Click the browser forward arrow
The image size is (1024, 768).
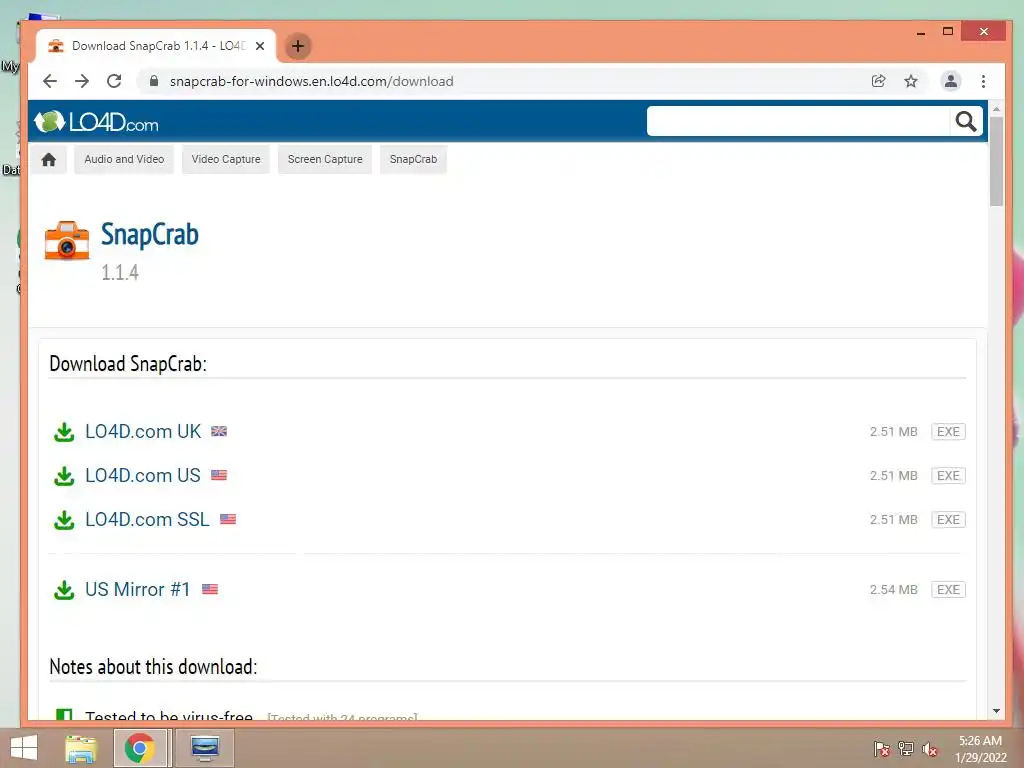pos(82,81)
